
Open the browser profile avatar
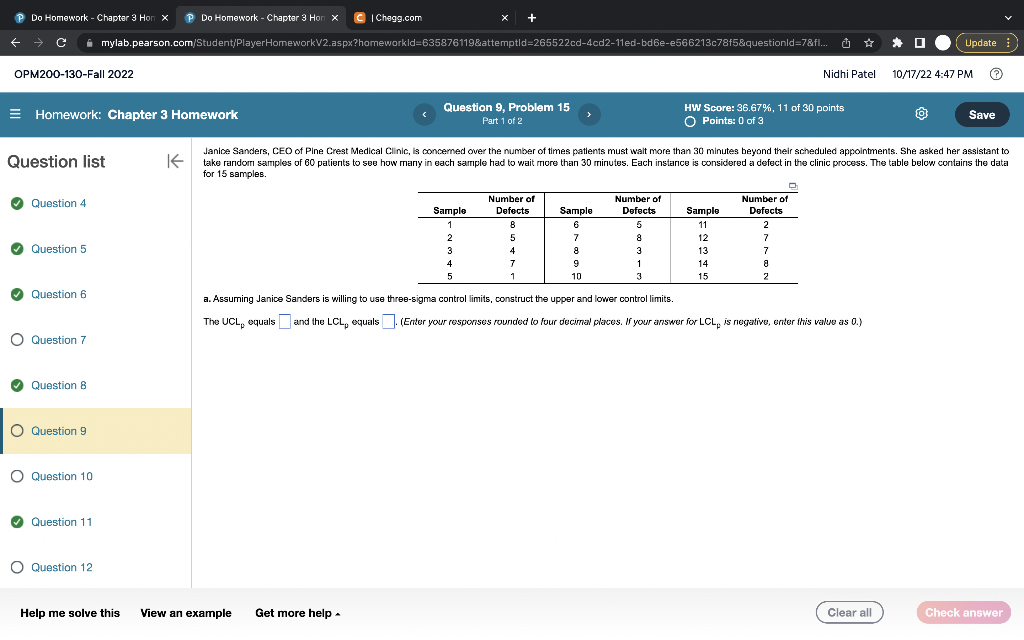(942, 42)
